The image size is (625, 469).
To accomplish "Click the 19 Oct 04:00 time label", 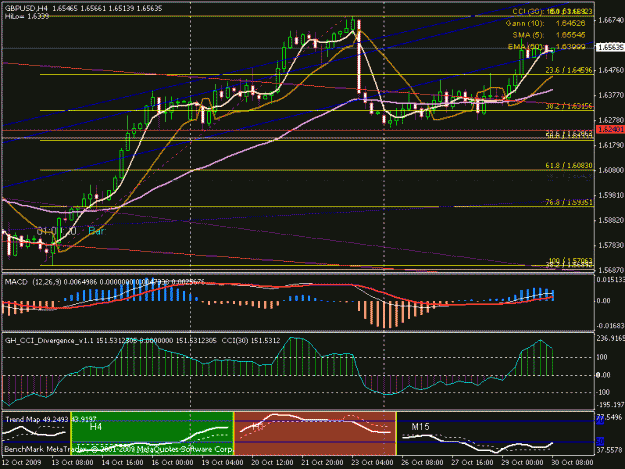I will (x=222, y=463).
